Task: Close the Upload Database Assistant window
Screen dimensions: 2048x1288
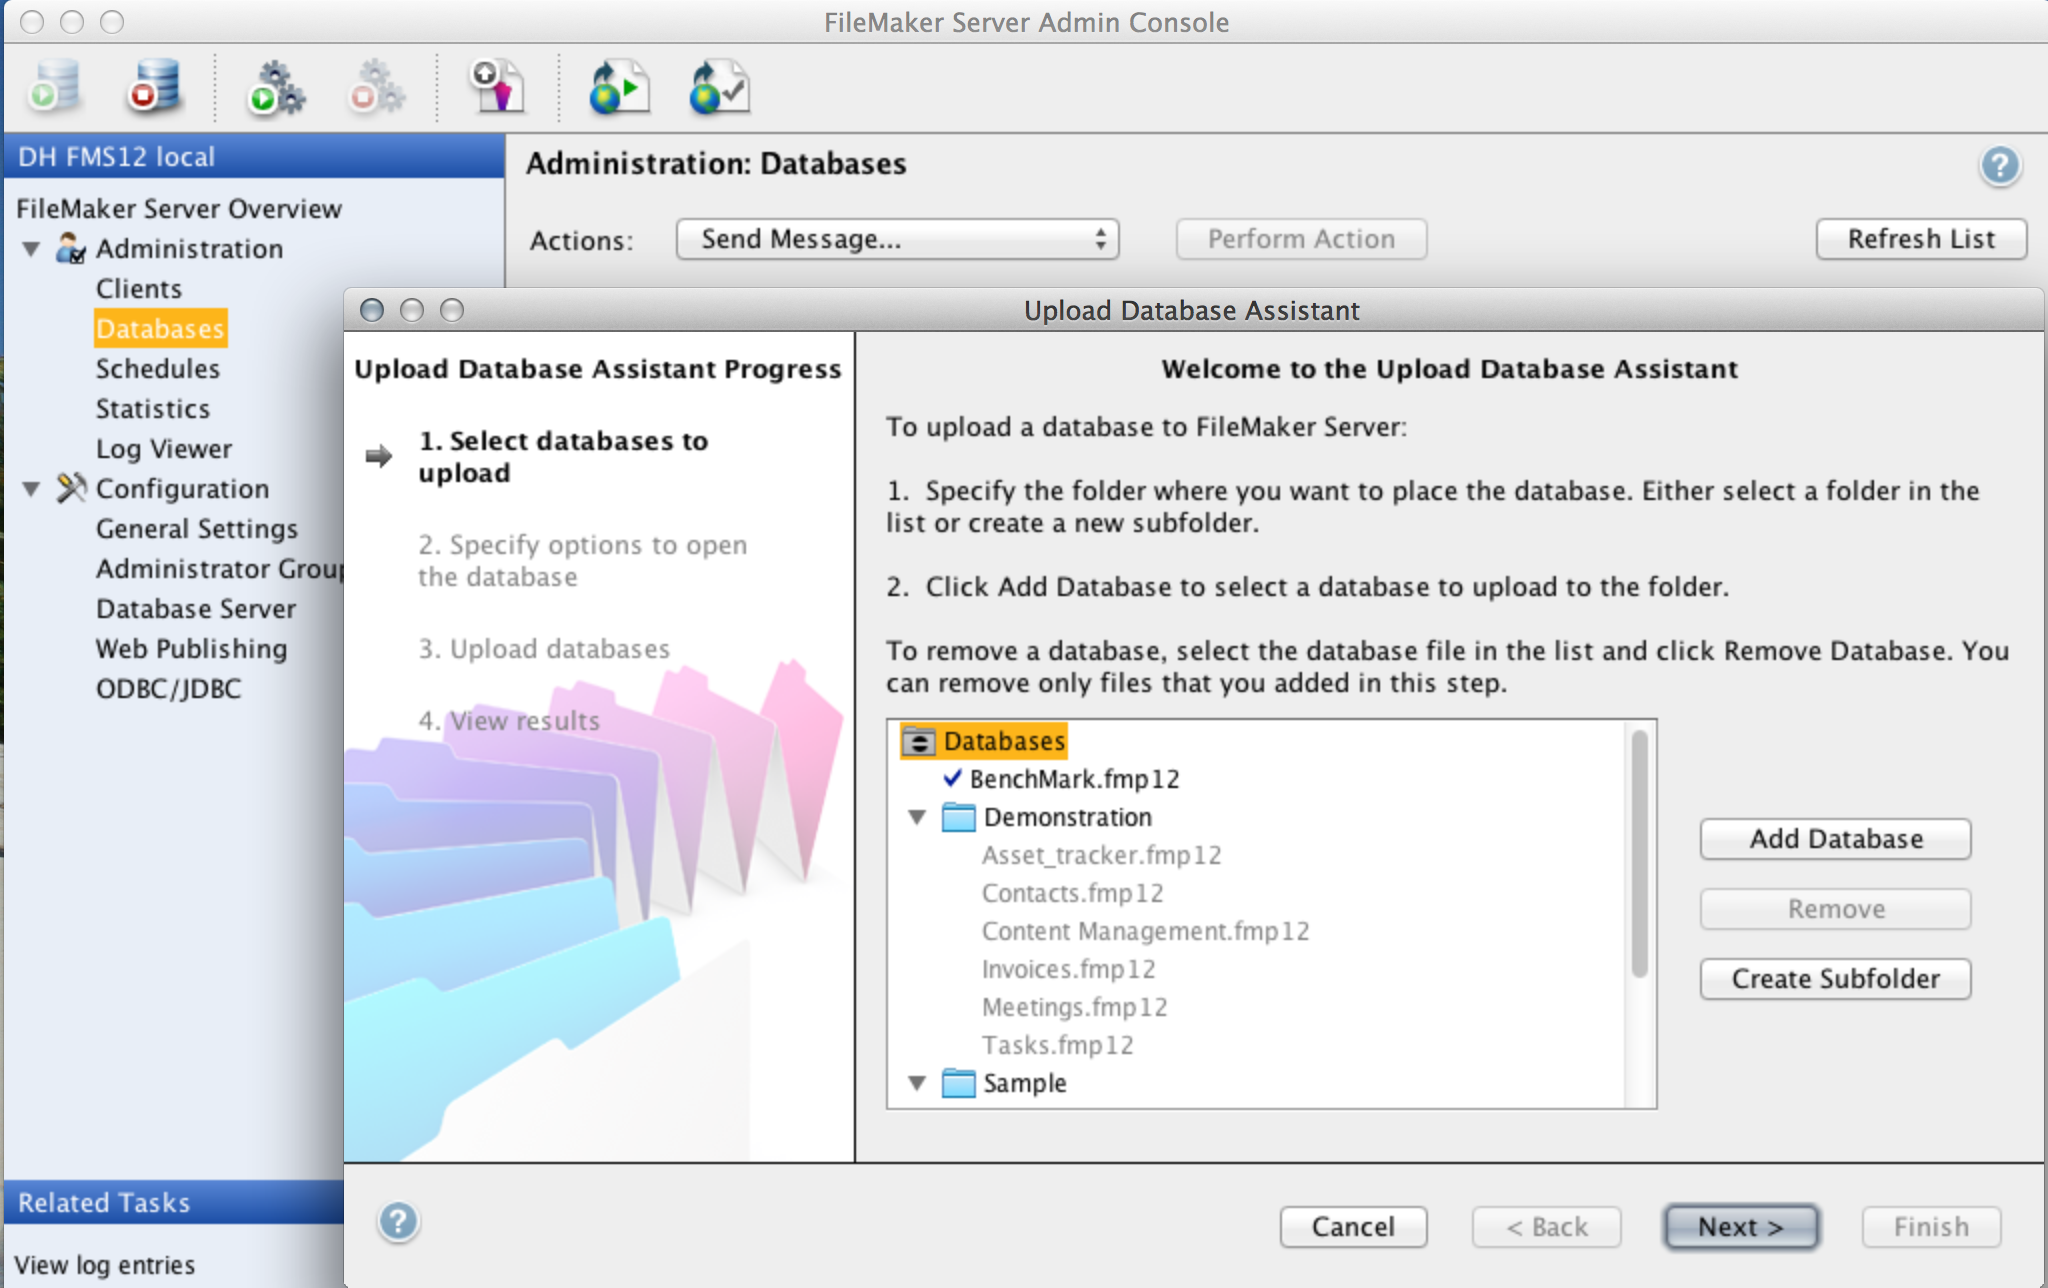Action: click(372, 310)
